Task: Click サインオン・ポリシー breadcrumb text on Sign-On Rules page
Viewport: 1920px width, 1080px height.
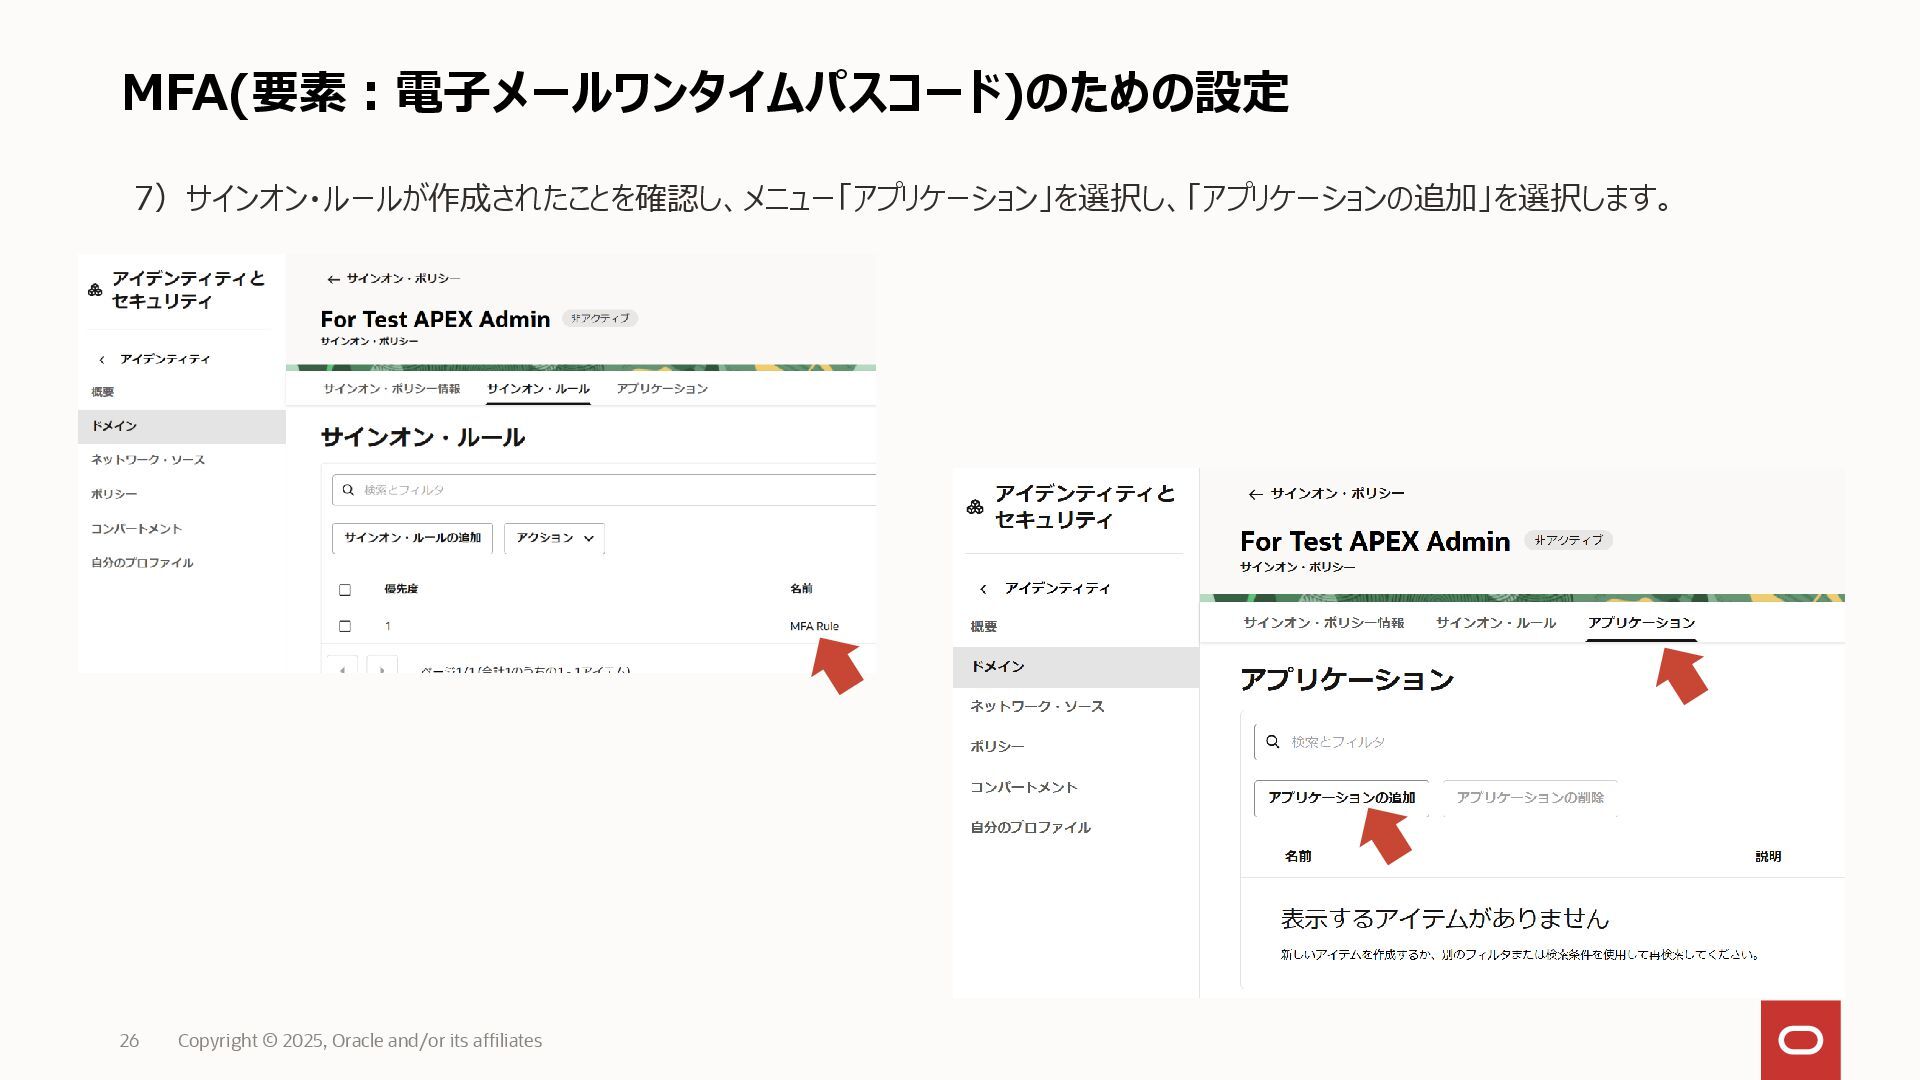Action: (403, 279)
